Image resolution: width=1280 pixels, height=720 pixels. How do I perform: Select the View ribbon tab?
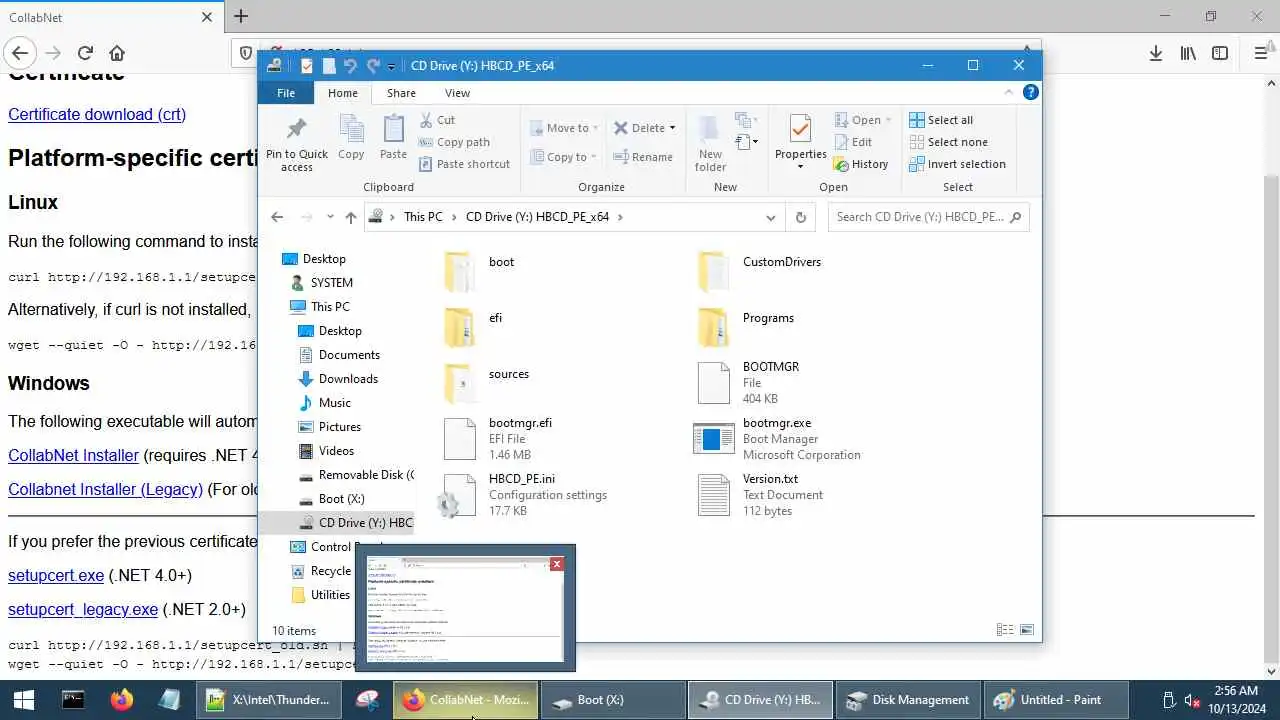[457, 93]
